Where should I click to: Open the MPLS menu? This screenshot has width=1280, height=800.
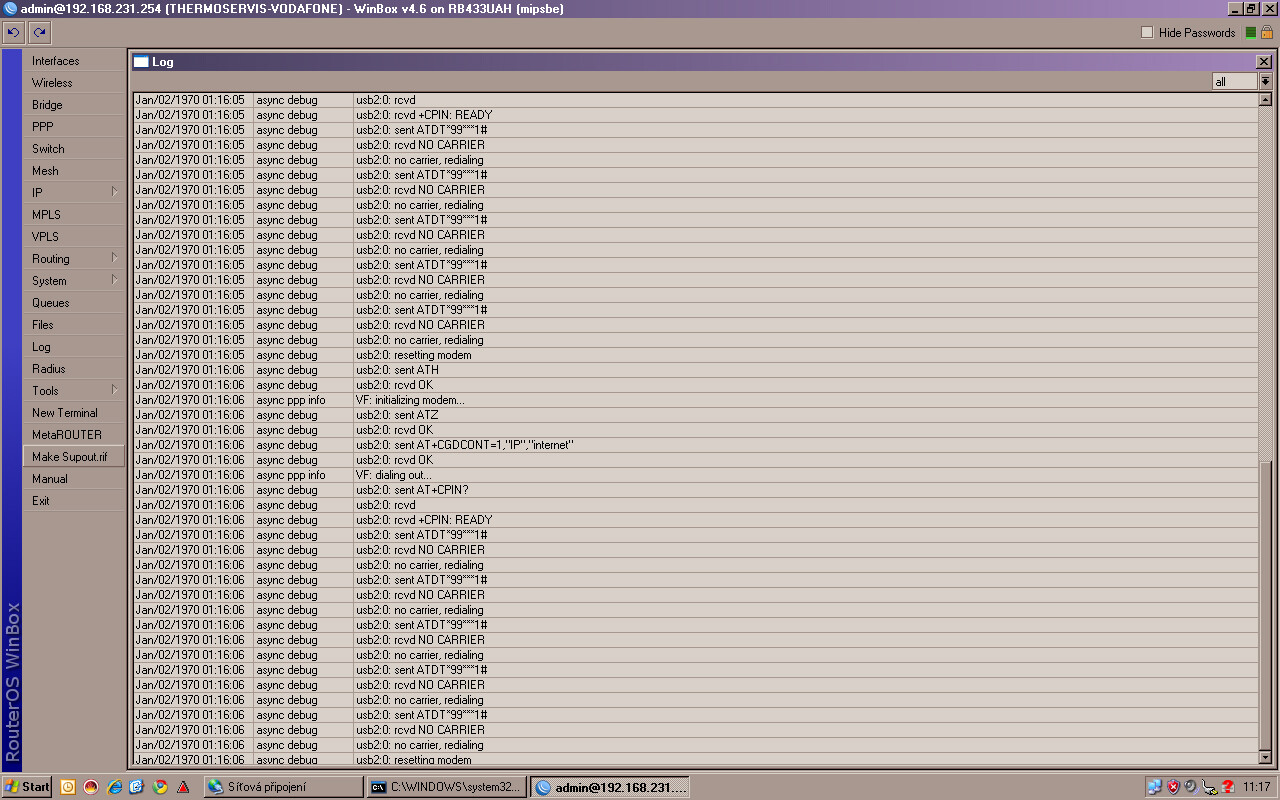tap(74, 215)
